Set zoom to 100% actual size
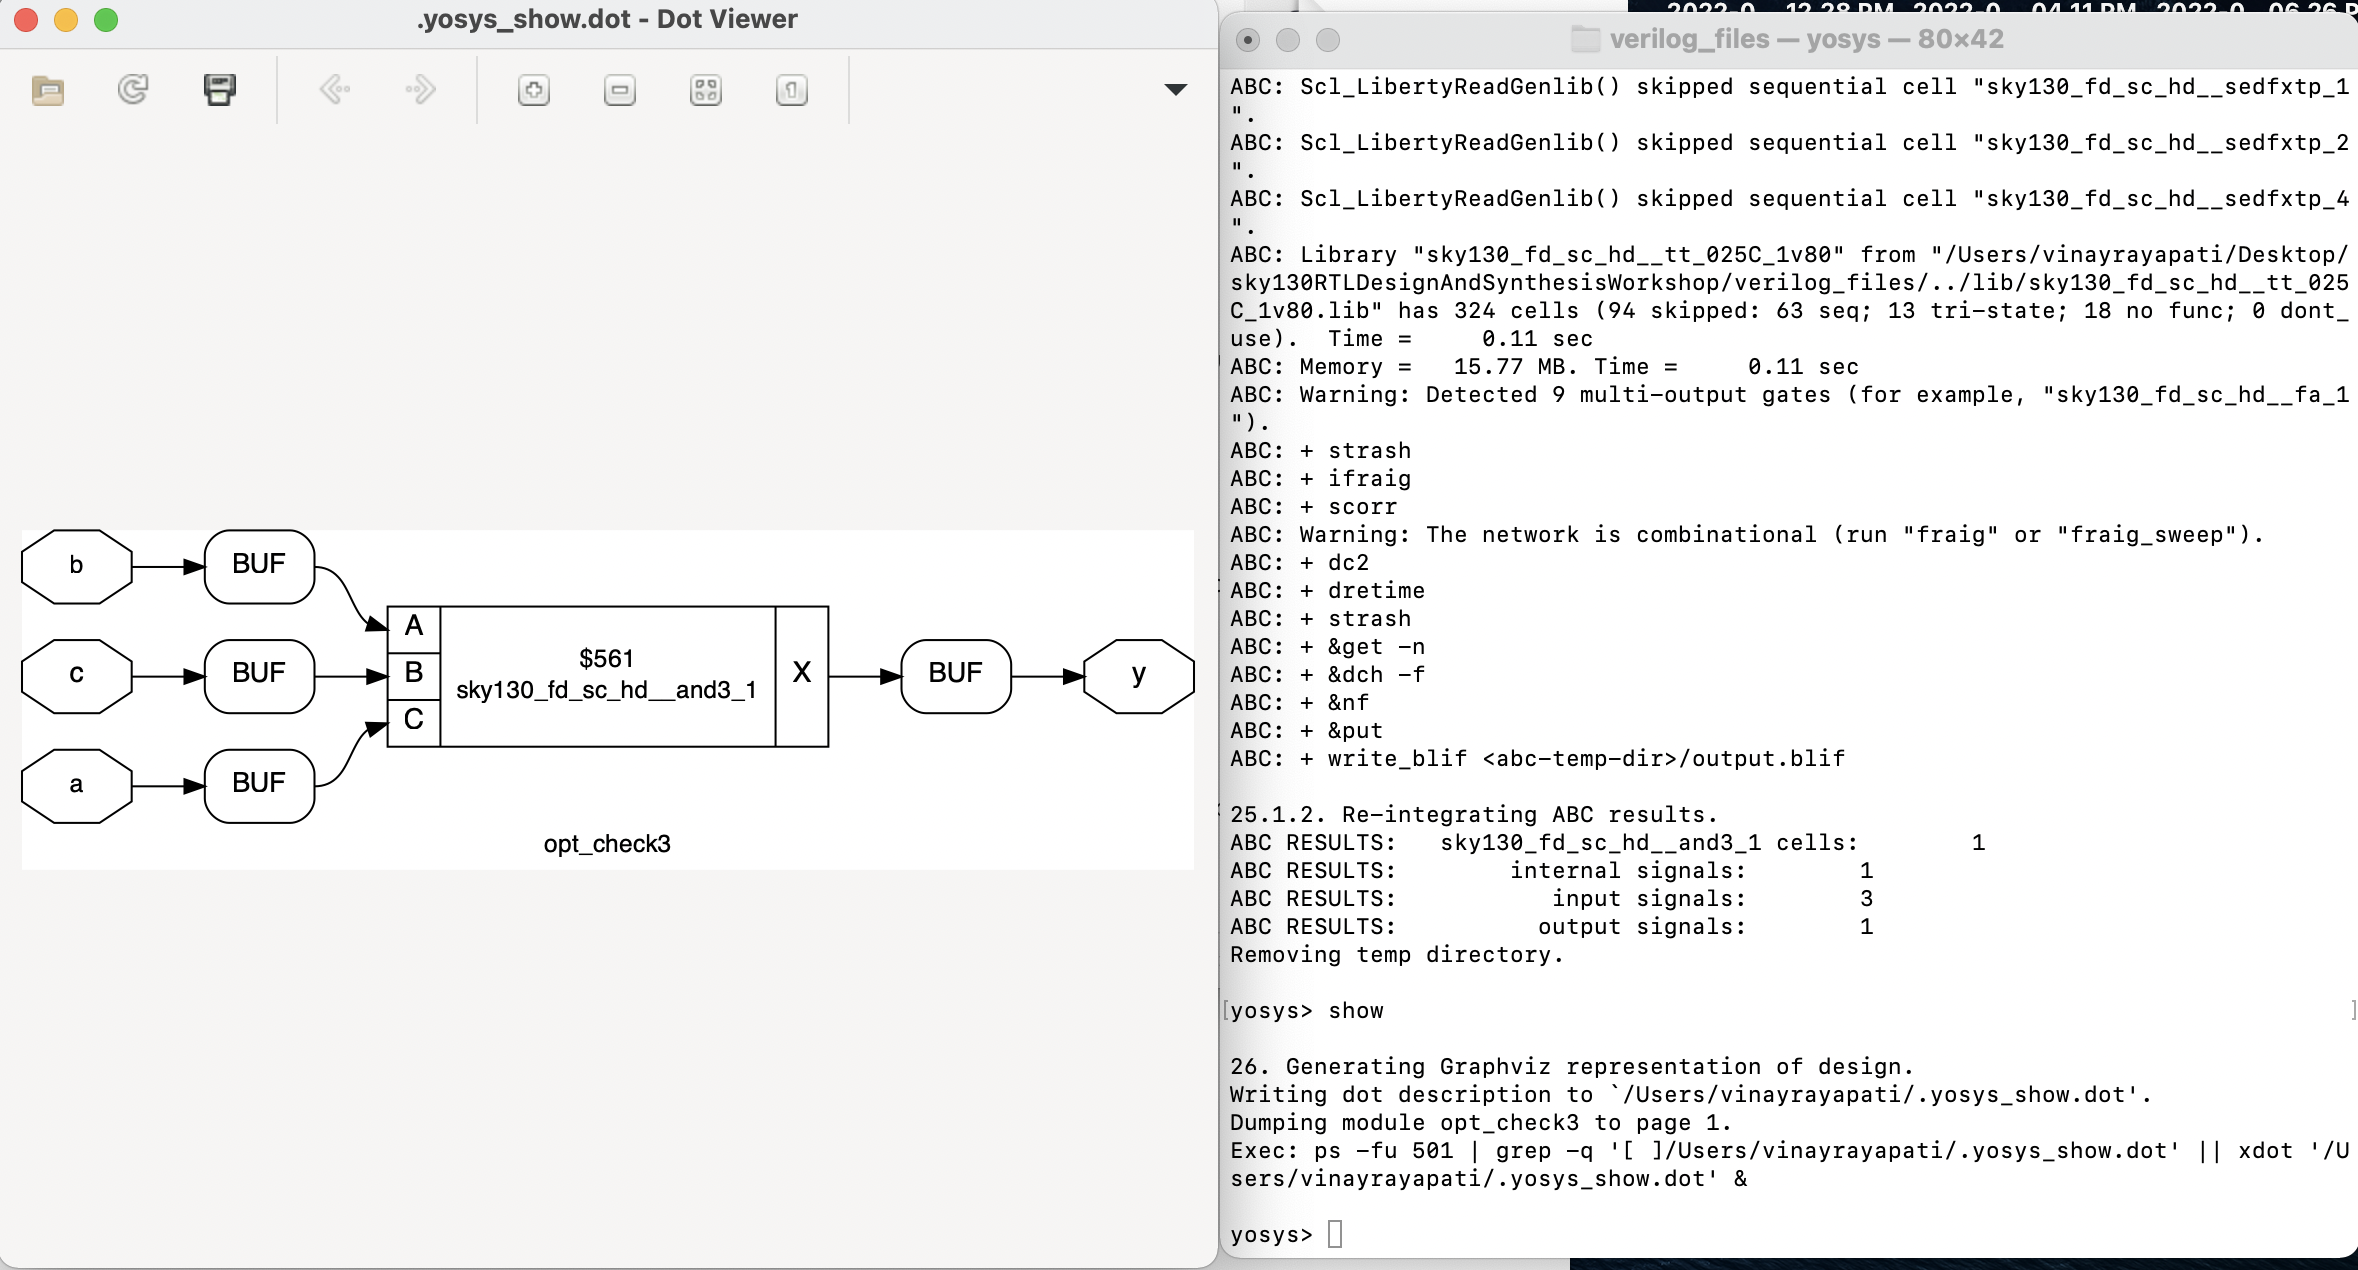 tap(790, 89)
